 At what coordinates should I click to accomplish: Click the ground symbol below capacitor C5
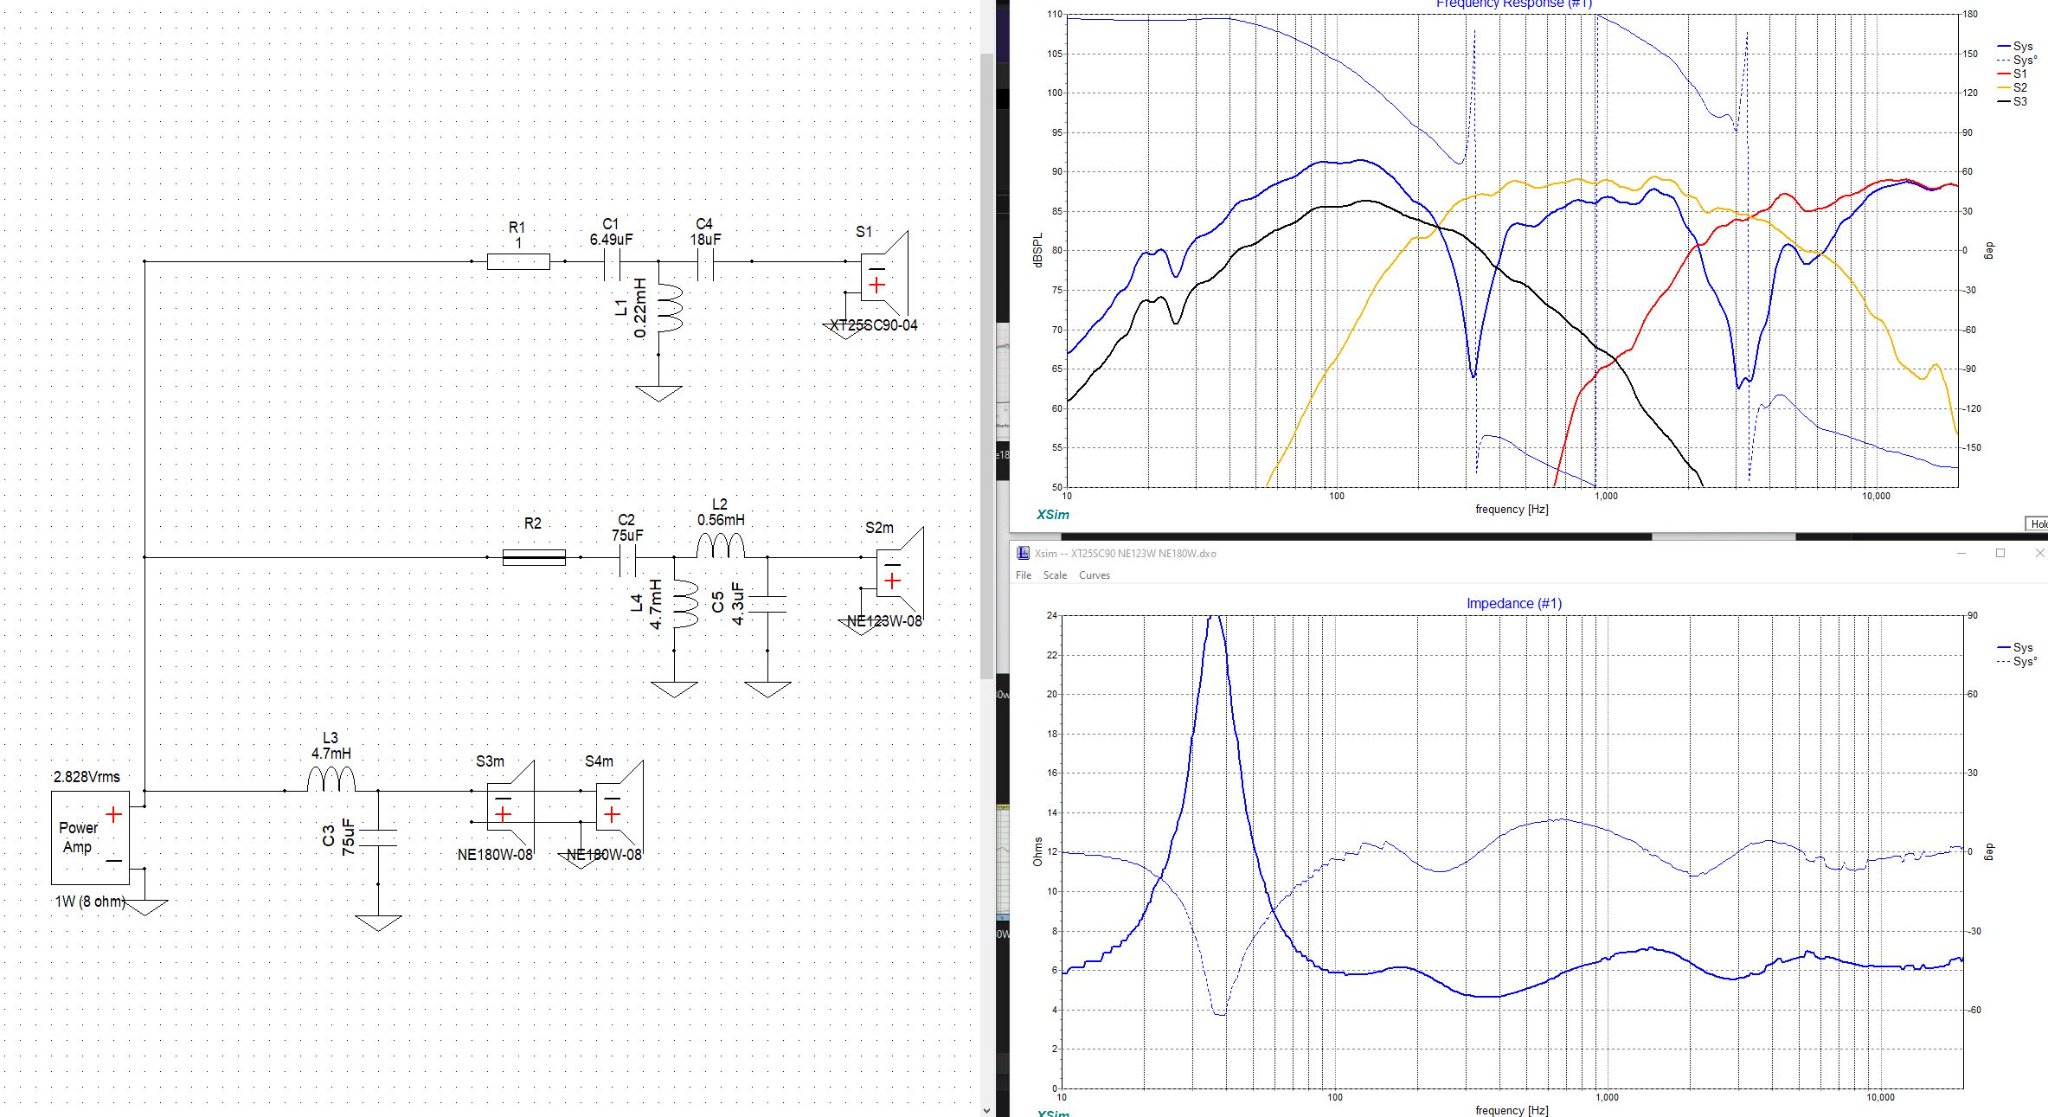(768, 689)
